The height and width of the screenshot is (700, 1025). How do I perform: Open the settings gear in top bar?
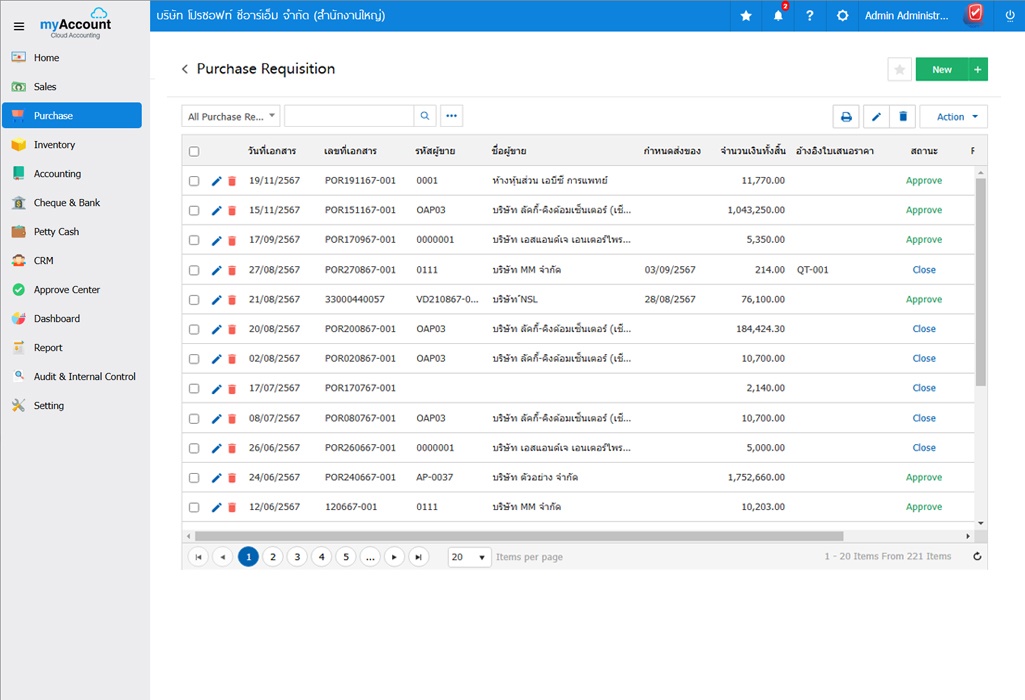[843, 16]
